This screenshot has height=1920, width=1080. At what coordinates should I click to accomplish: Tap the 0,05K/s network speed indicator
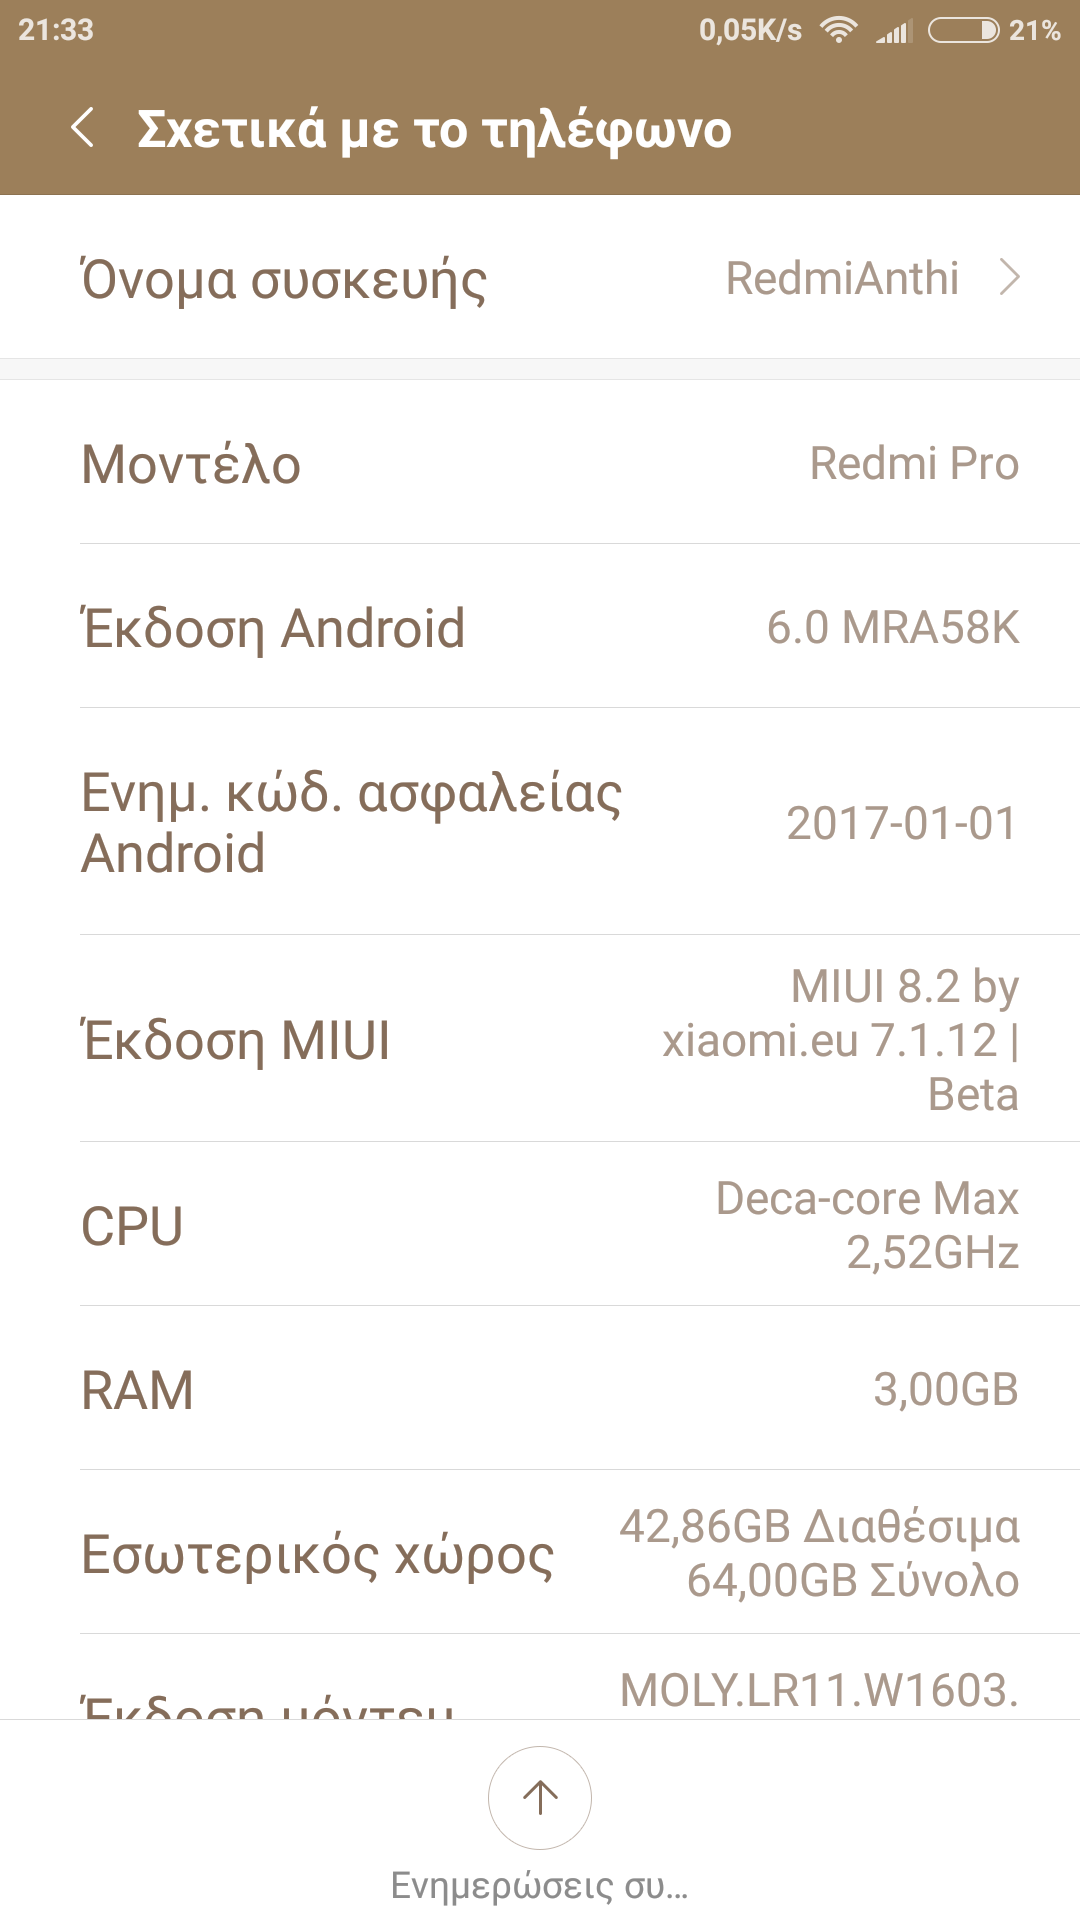click(x=750, y=30)
